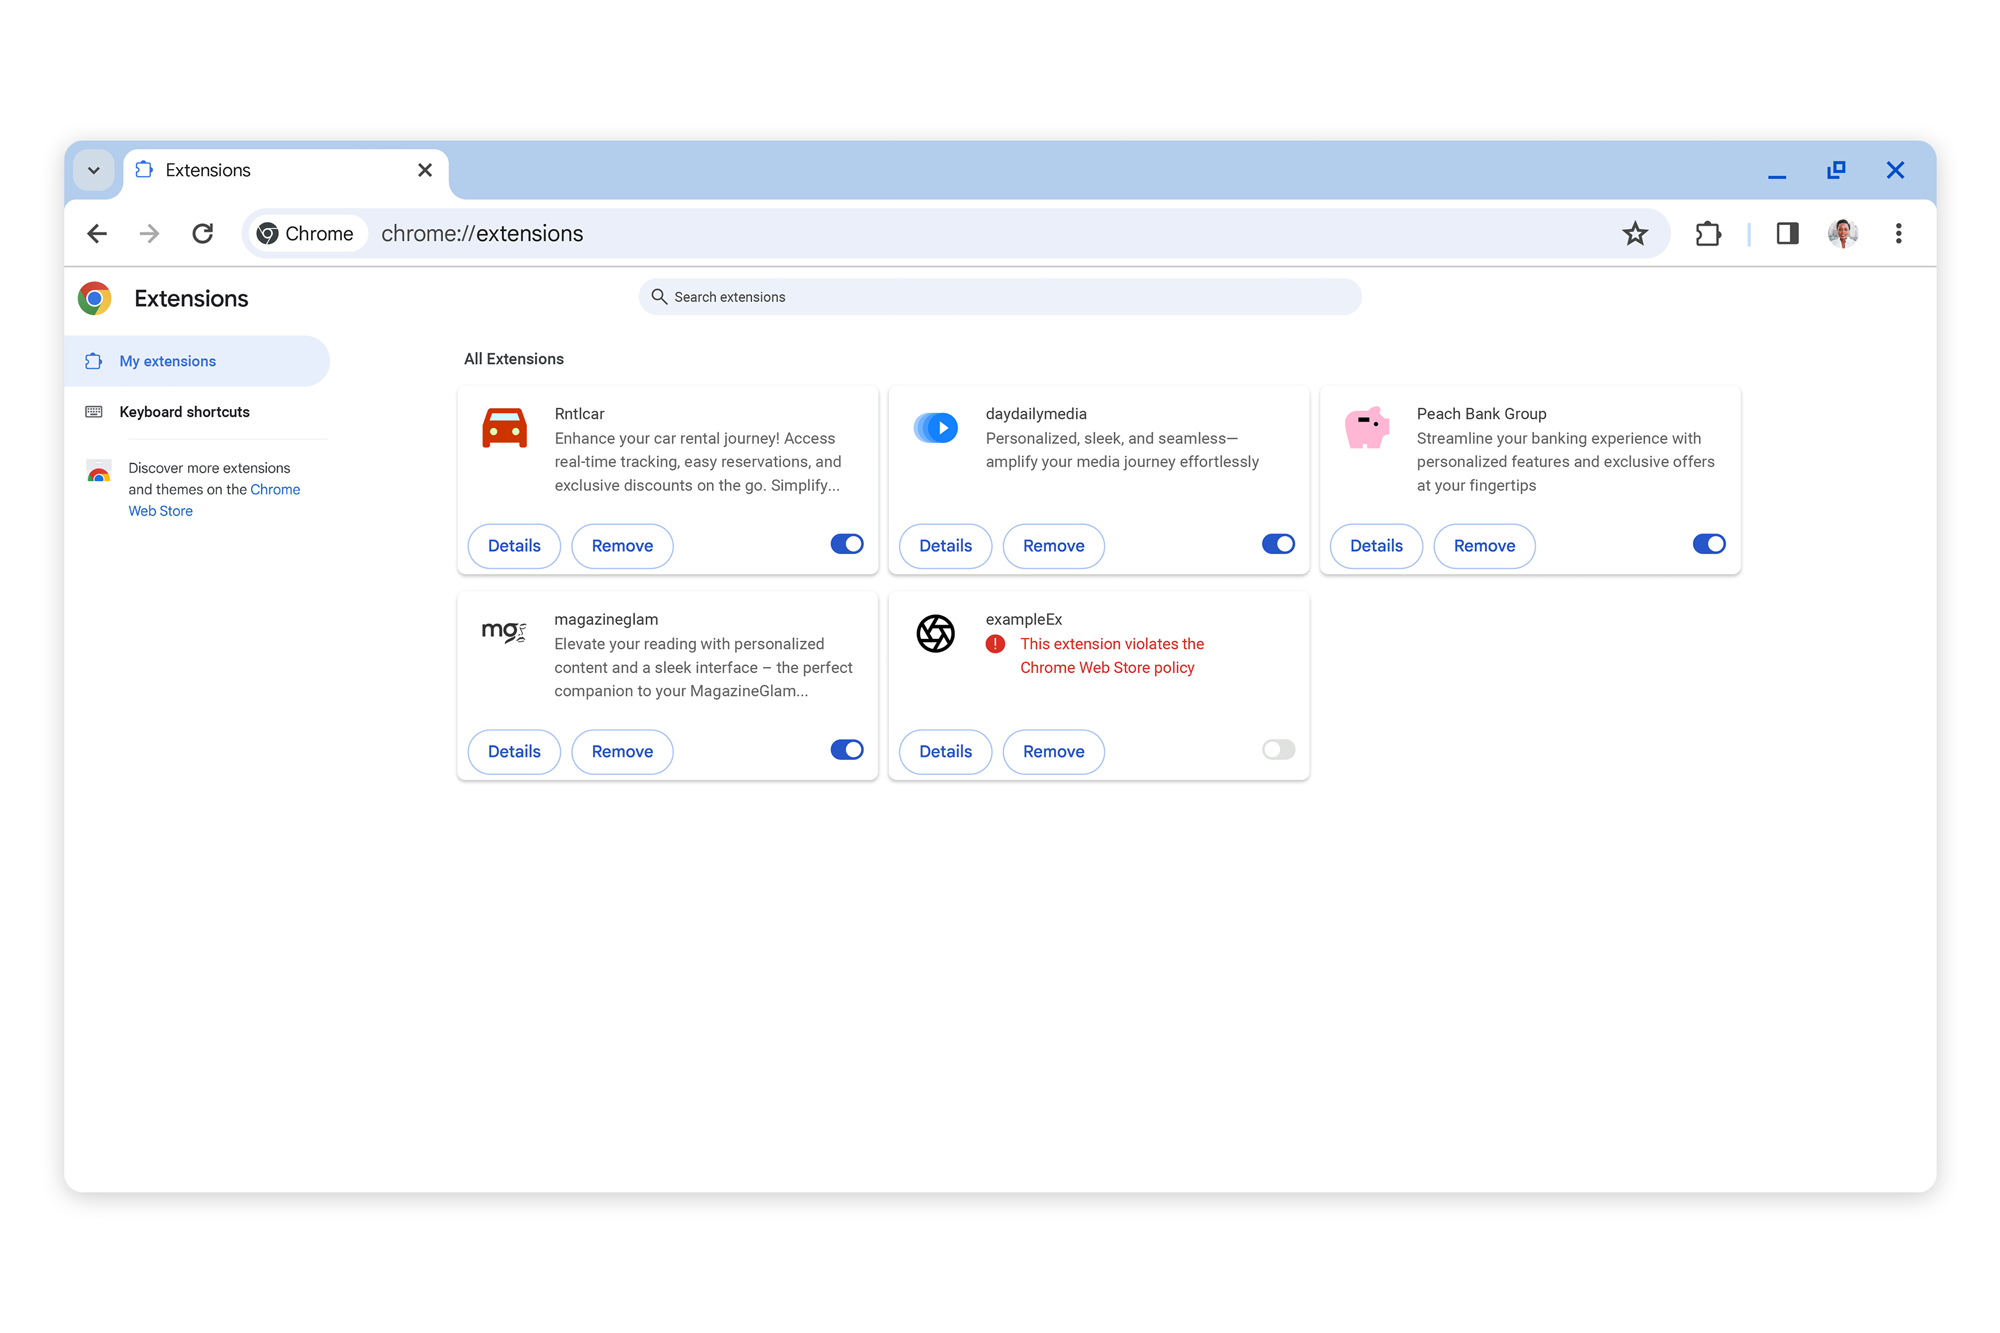Image resolution: width=2000 pixels, height=1333 pixels.
Task: Remove the daydailymedia extension
Action: click(x=1053, y=546)
